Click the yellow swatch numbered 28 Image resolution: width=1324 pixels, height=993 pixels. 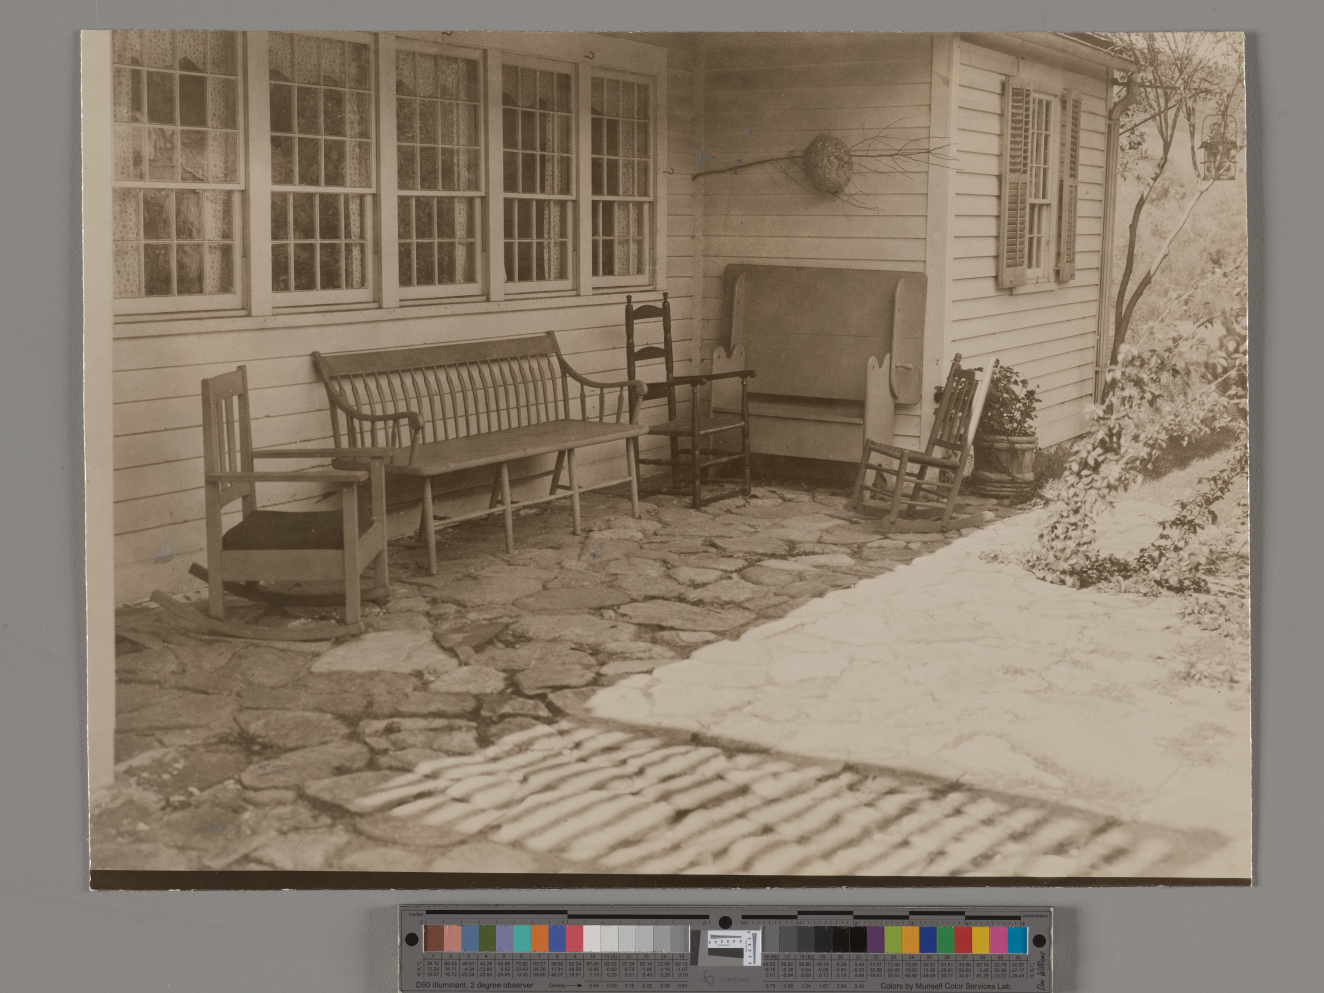tap(980, 939)
